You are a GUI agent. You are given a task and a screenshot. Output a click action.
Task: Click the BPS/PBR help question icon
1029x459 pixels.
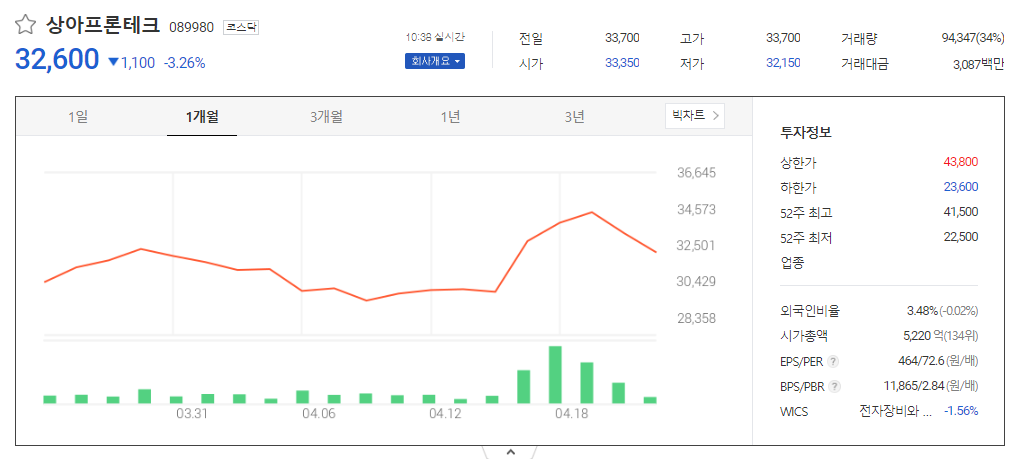[x=834, y=386]
